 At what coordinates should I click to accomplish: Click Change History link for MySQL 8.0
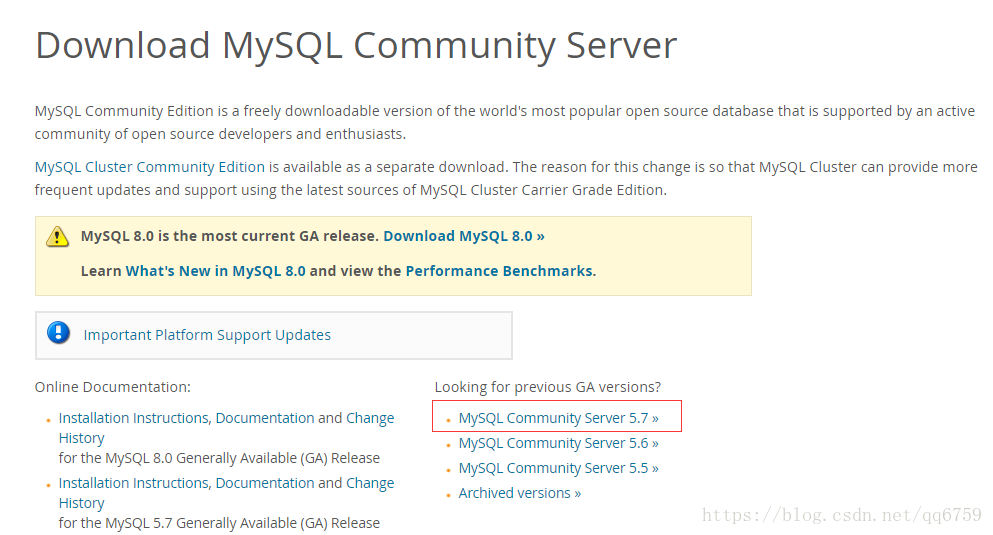pos(370,419)
